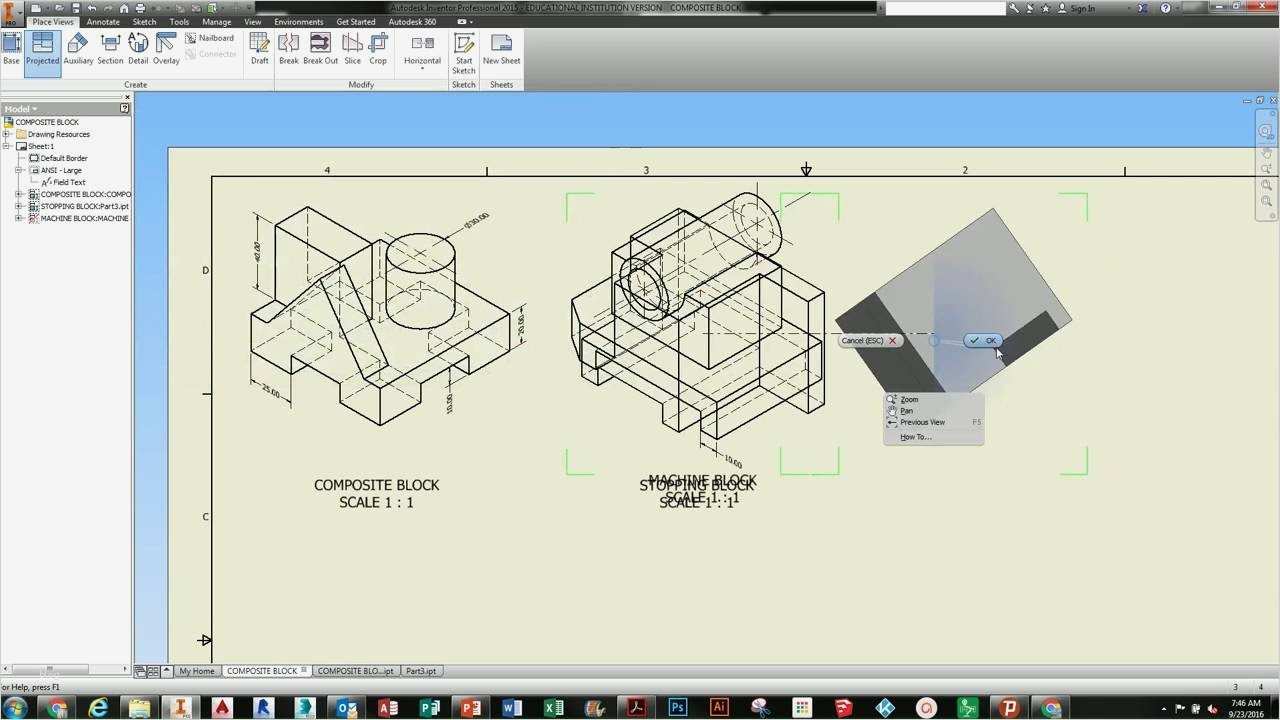
Task: Open Illustrator from the taskbar
Action: [718, 708]
